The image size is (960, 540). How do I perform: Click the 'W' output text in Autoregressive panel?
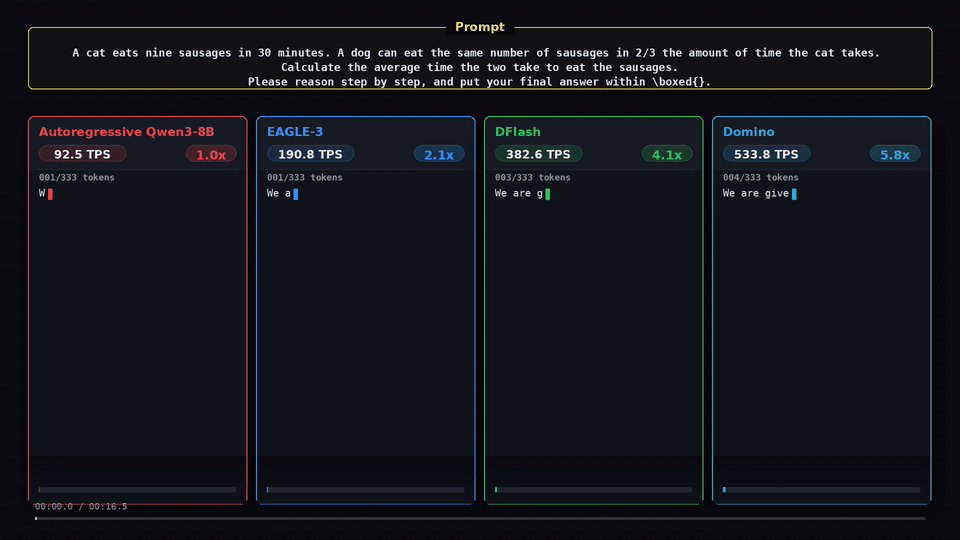[x=42, y=193]
